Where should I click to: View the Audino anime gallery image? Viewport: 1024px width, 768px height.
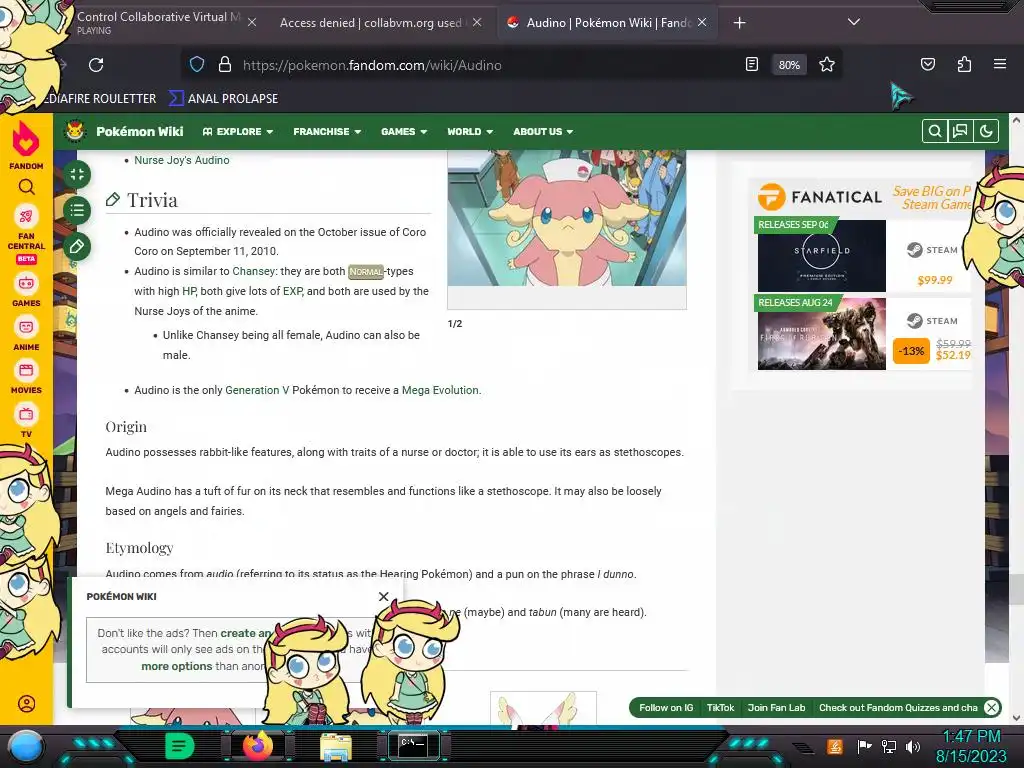(x=567, y=217)
